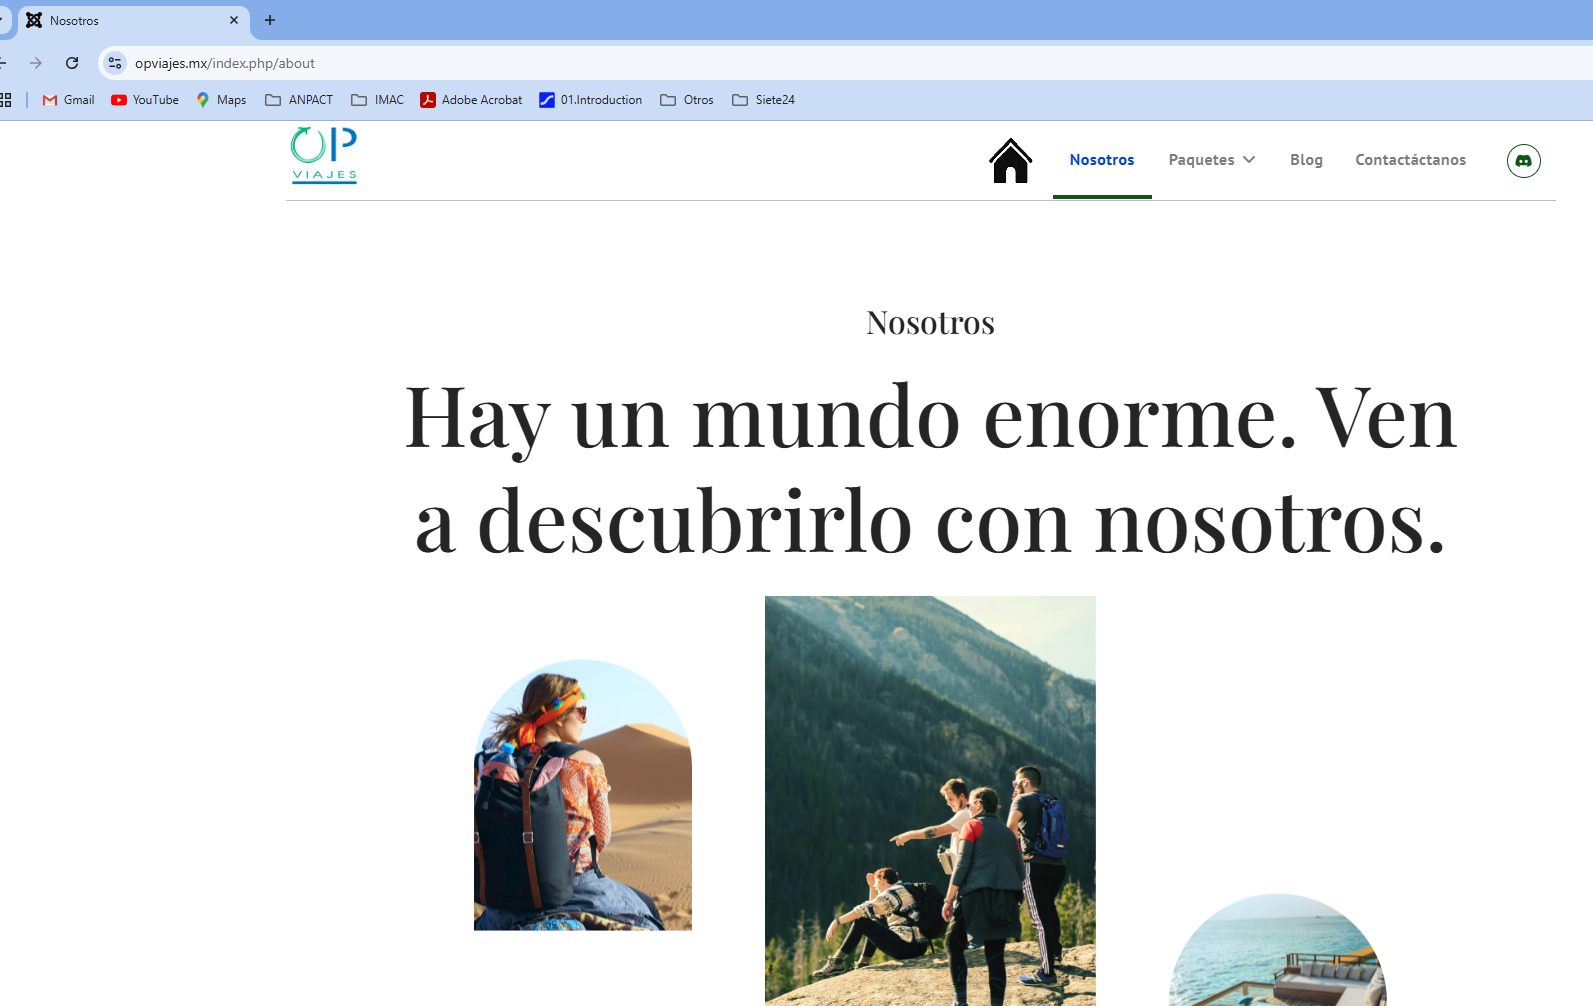Click the hikers on mountain photo
This screenshot has height=1006, width=1593.
click(930, 800)
